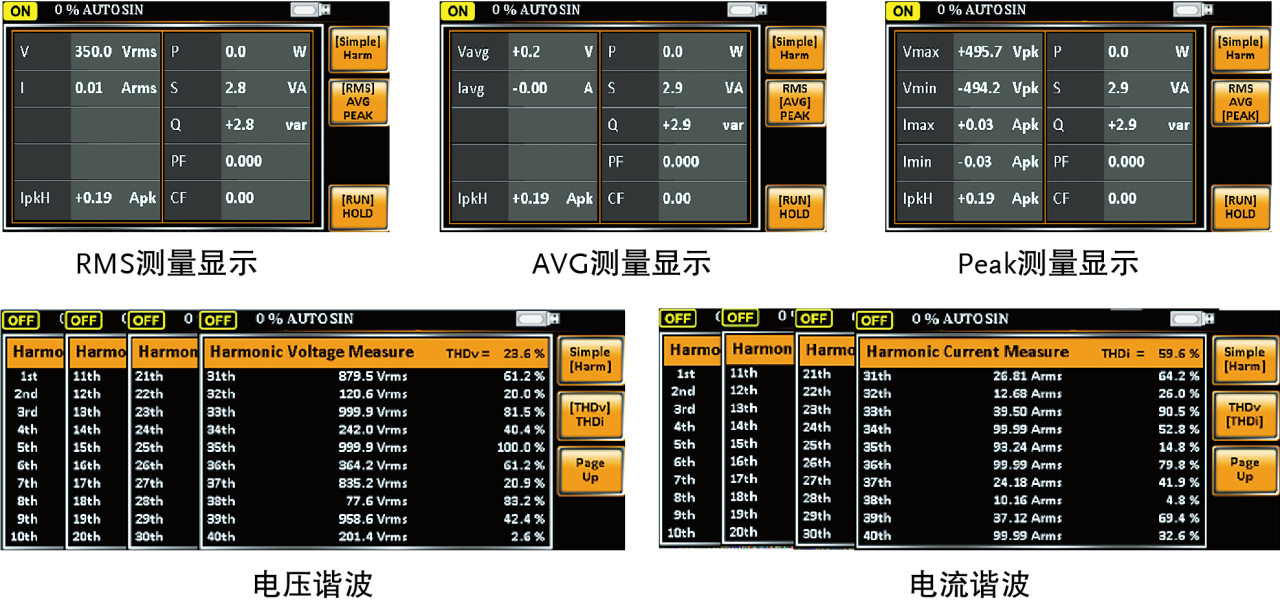Select the 39th row 37.12 Arms
Screen dimensions: 1280x602
tap(1031, 518)
